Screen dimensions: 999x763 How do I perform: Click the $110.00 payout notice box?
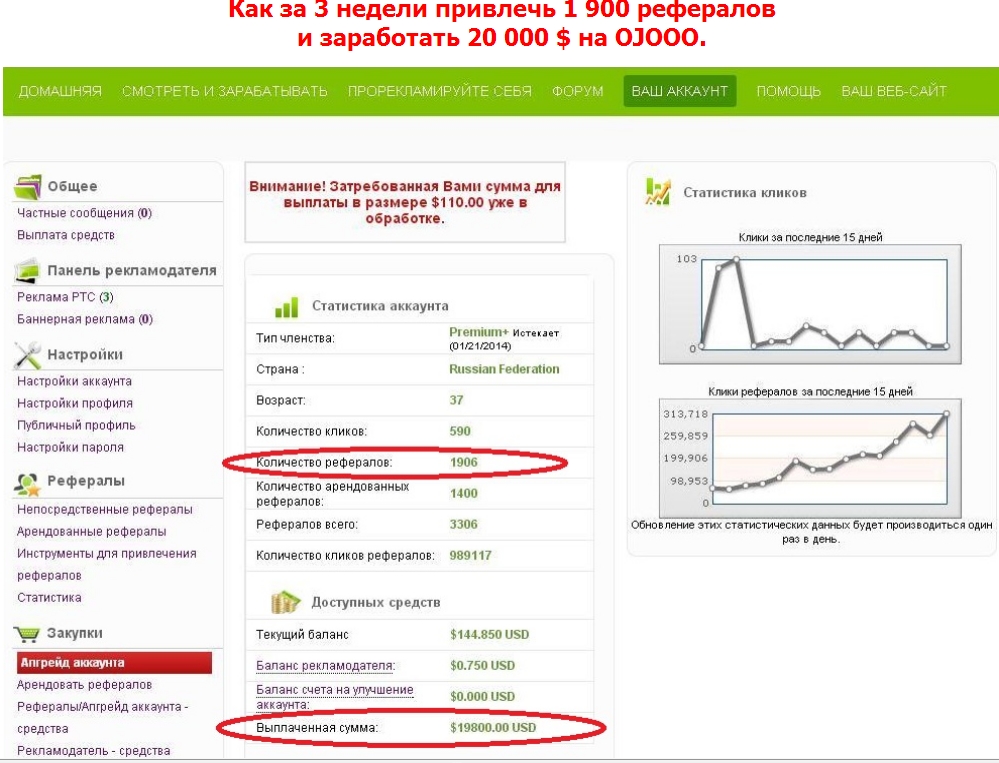[x=405, y=202]
